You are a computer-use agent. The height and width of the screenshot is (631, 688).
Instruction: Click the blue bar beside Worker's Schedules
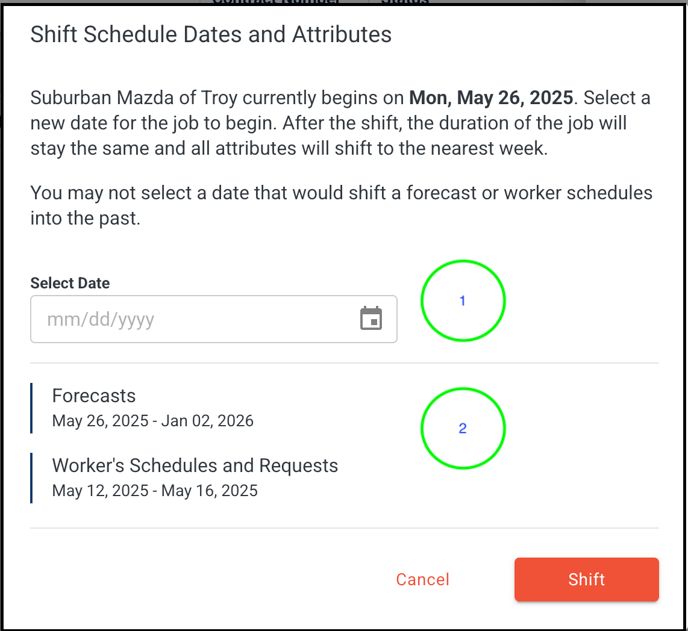click(x=31, y=478)
